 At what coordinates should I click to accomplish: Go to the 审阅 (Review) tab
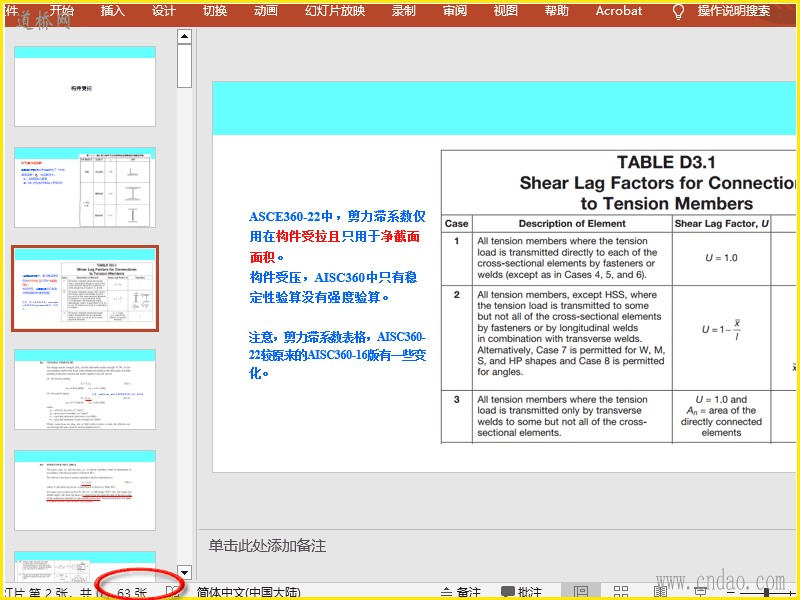click(454, 11)
